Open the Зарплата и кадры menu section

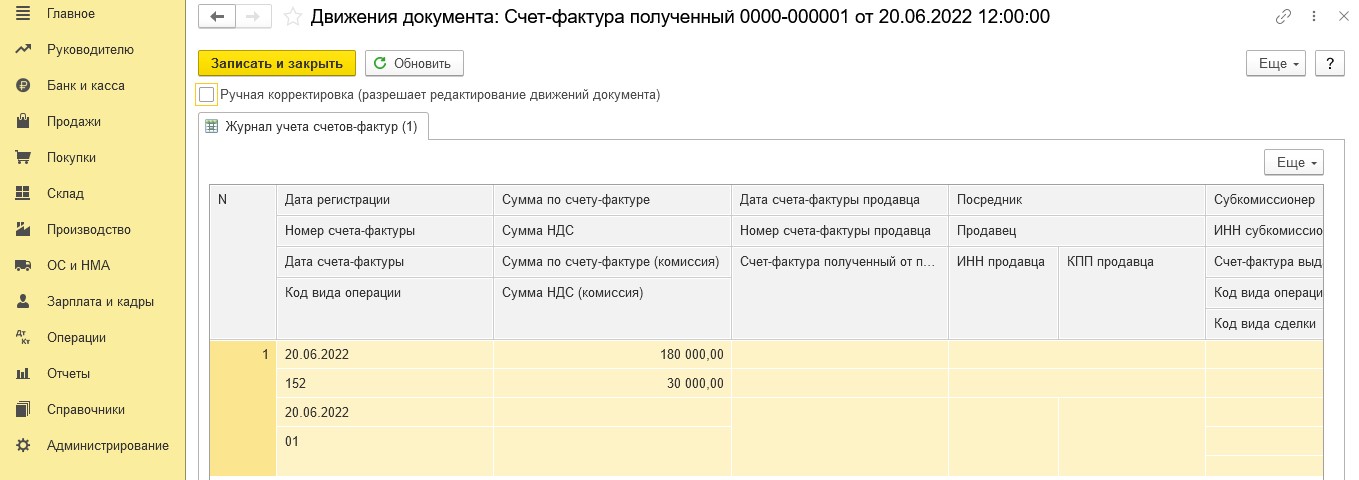click(100, 301)
